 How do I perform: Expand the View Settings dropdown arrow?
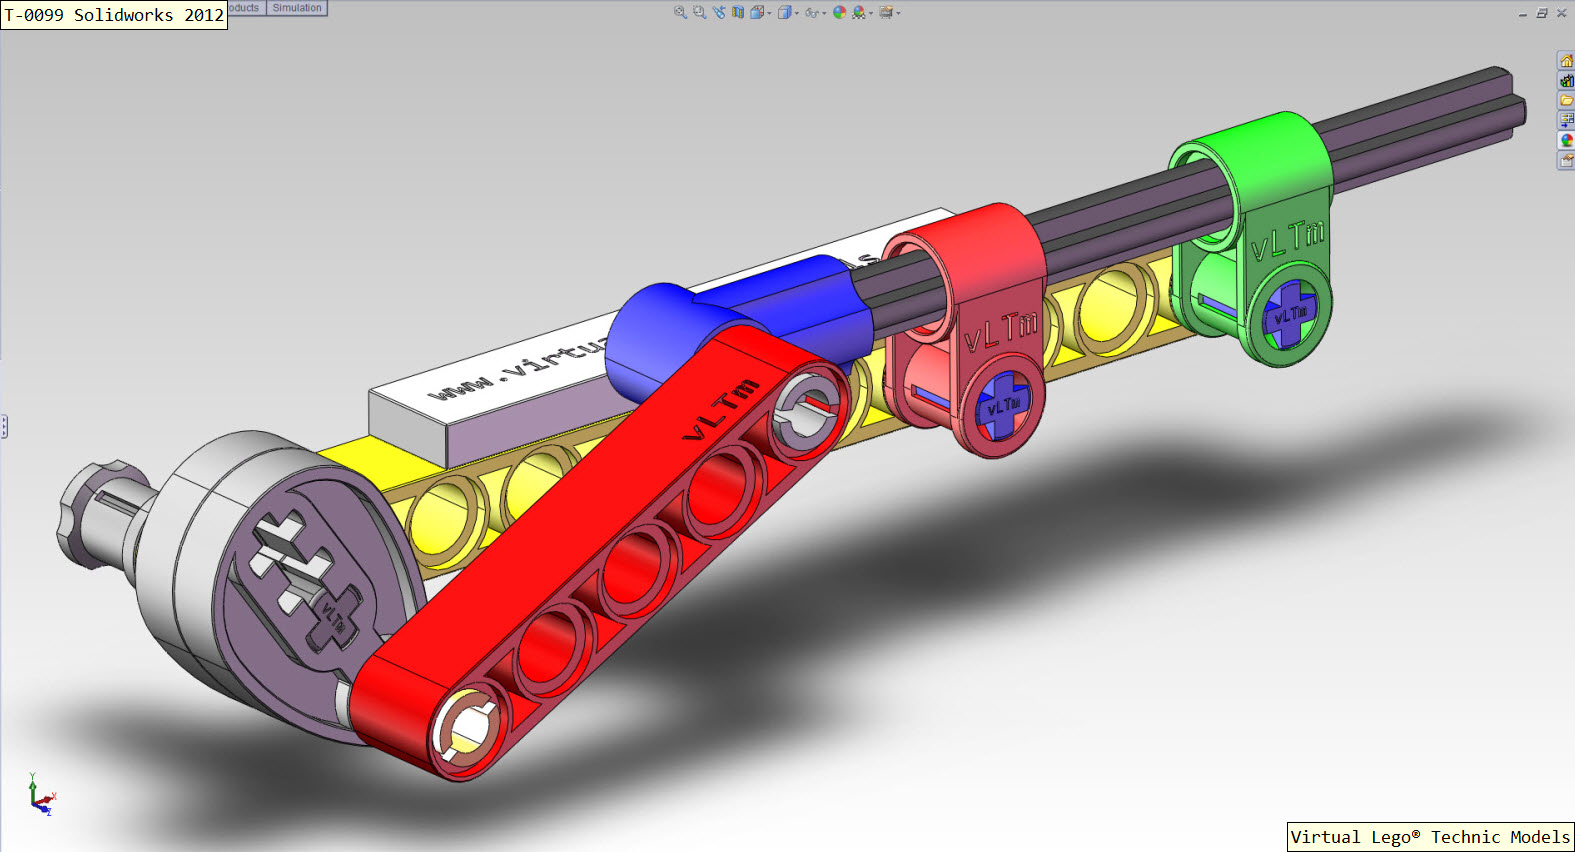pos(898,13)
